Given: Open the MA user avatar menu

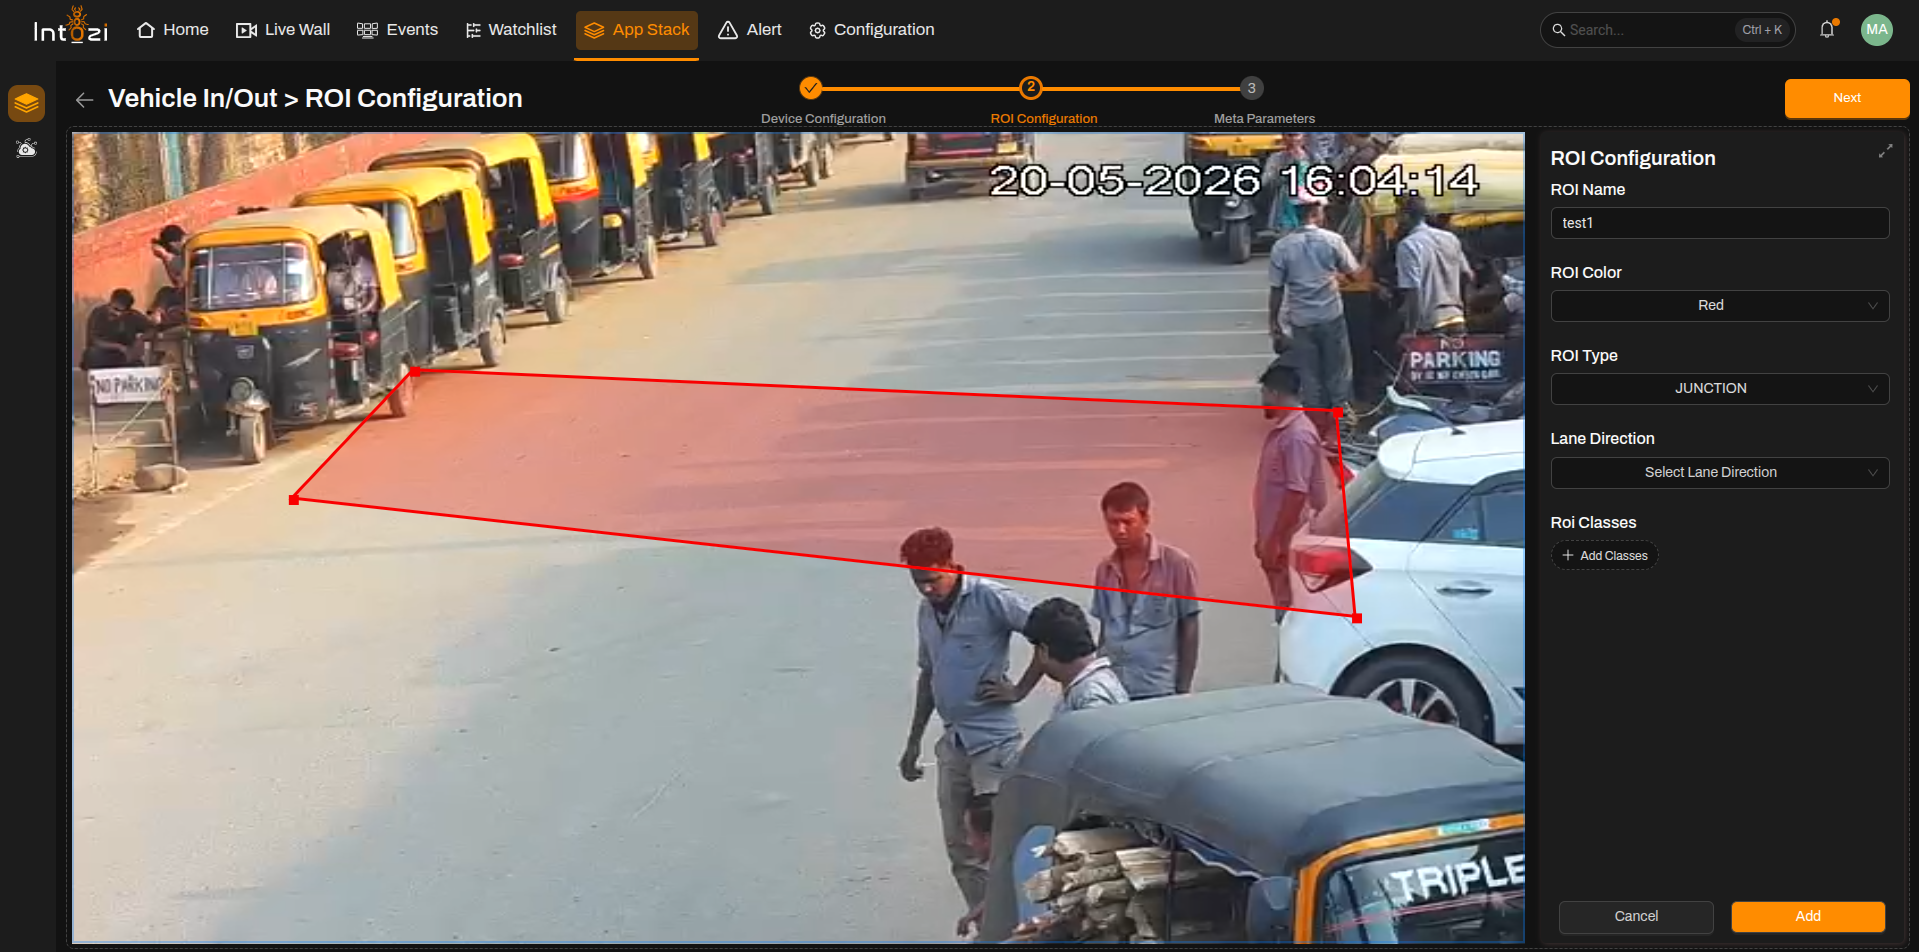Looking at the screenshot, I should click(x=1876, y=30).
